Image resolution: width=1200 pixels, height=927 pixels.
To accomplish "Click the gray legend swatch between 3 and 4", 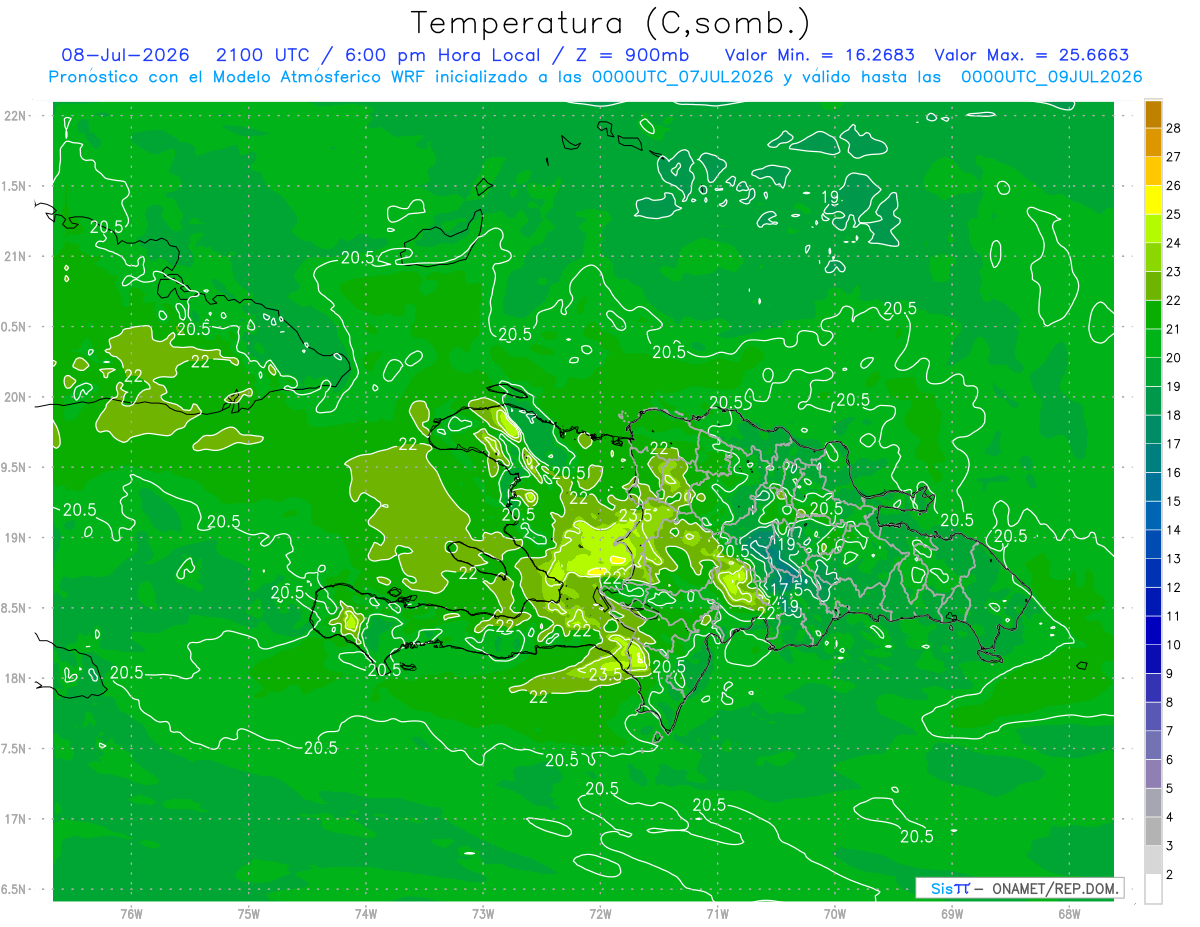I will 1153,832.
